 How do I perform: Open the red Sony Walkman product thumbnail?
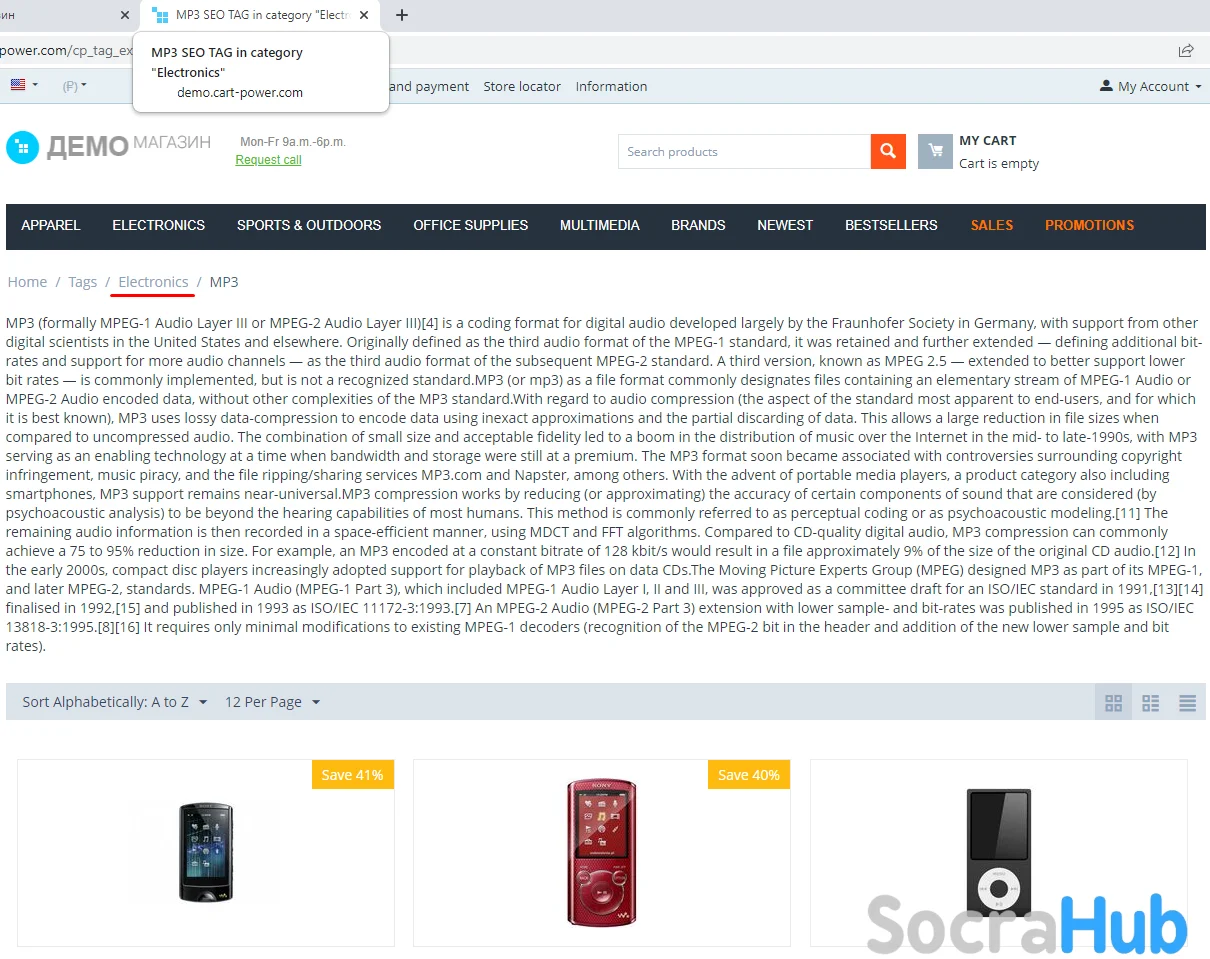pos(601,852)
